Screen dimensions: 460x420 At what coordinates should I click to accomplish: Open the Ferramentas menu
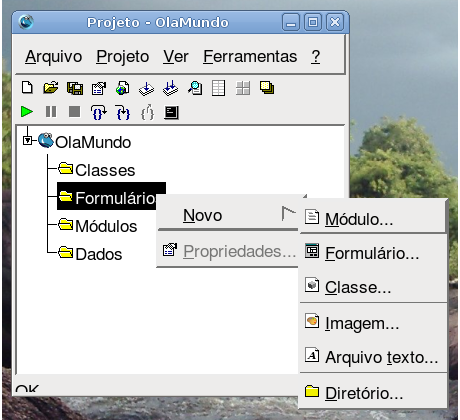coord(250,56)
